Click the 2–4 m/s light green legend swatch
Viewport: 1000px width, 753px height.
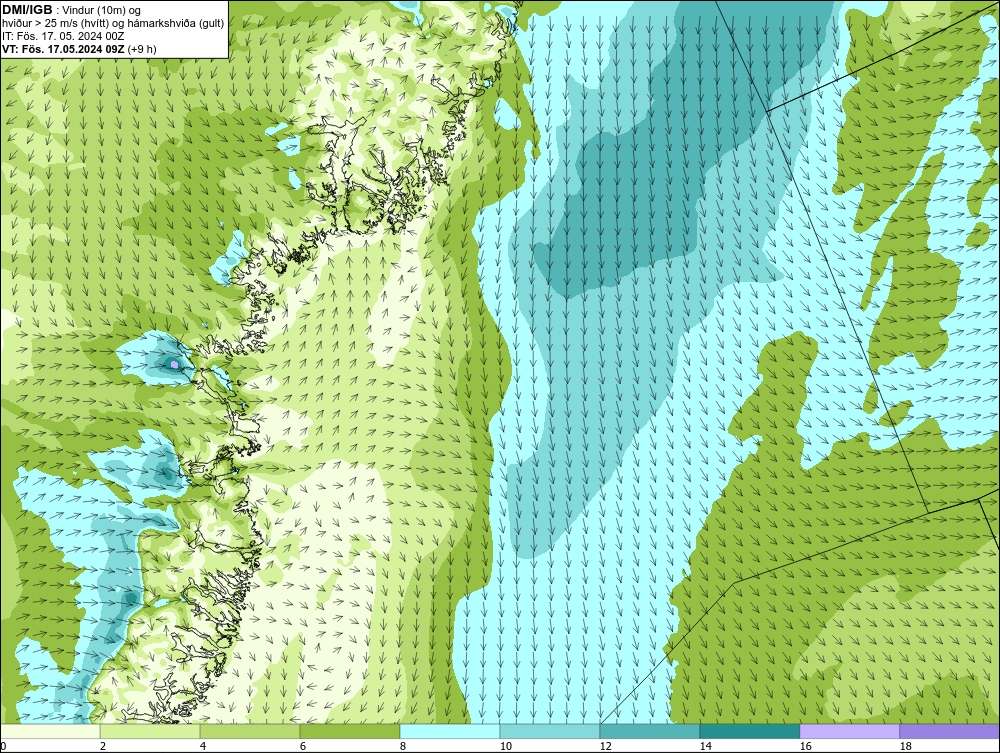(150, 731)
